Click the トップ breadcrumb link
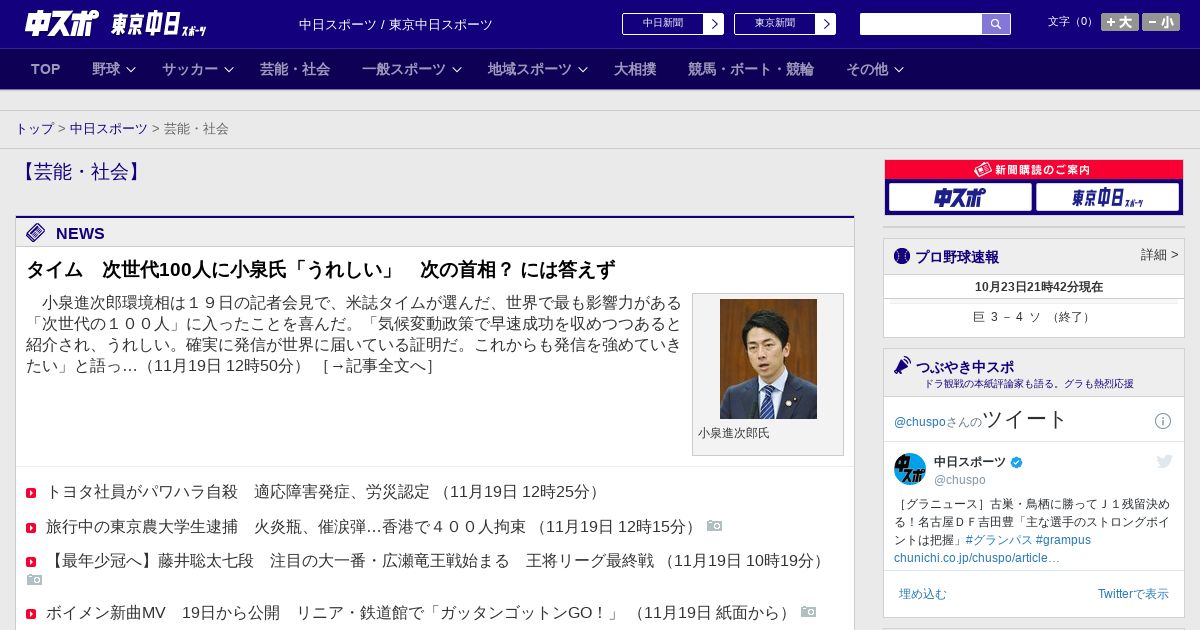 (35, 129)
